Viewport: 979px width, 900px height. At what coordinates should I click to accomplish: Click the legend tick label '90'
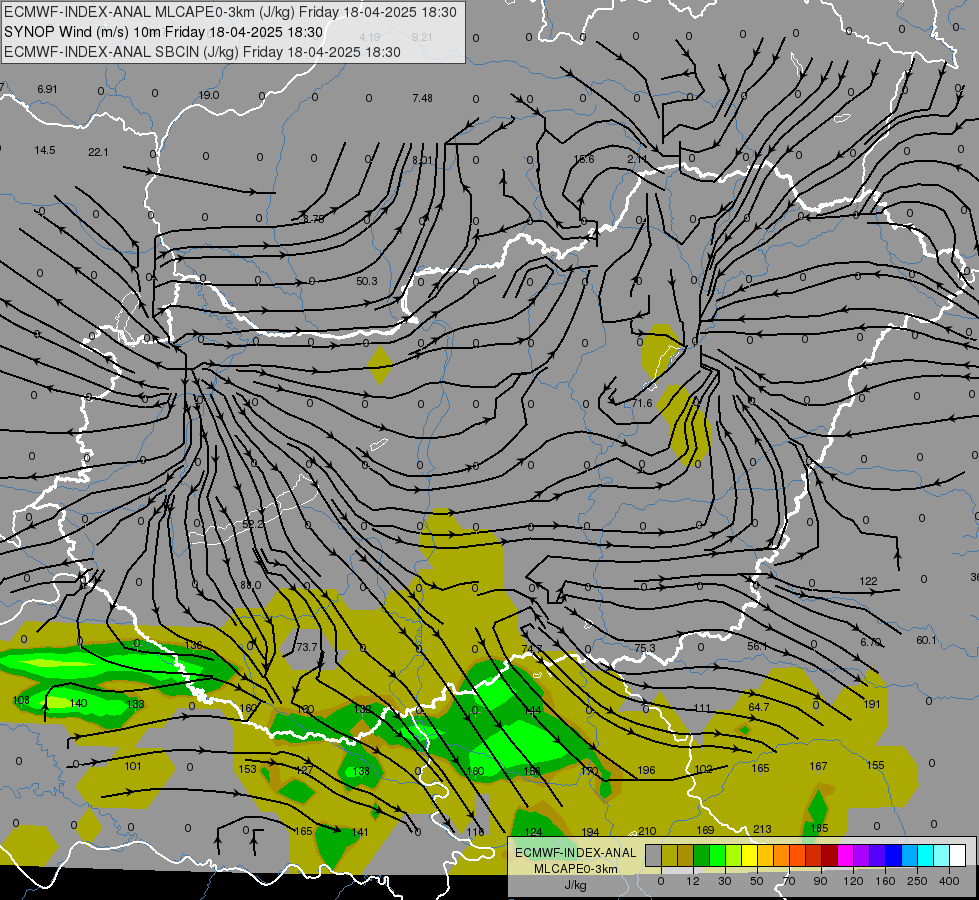820,881
